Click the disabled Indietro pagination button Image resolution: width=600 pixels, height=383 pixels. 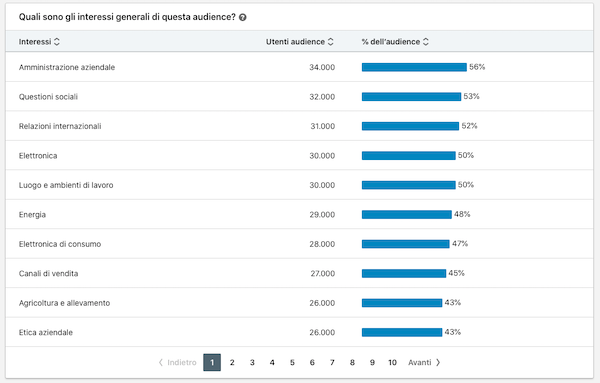coord(178,362)
